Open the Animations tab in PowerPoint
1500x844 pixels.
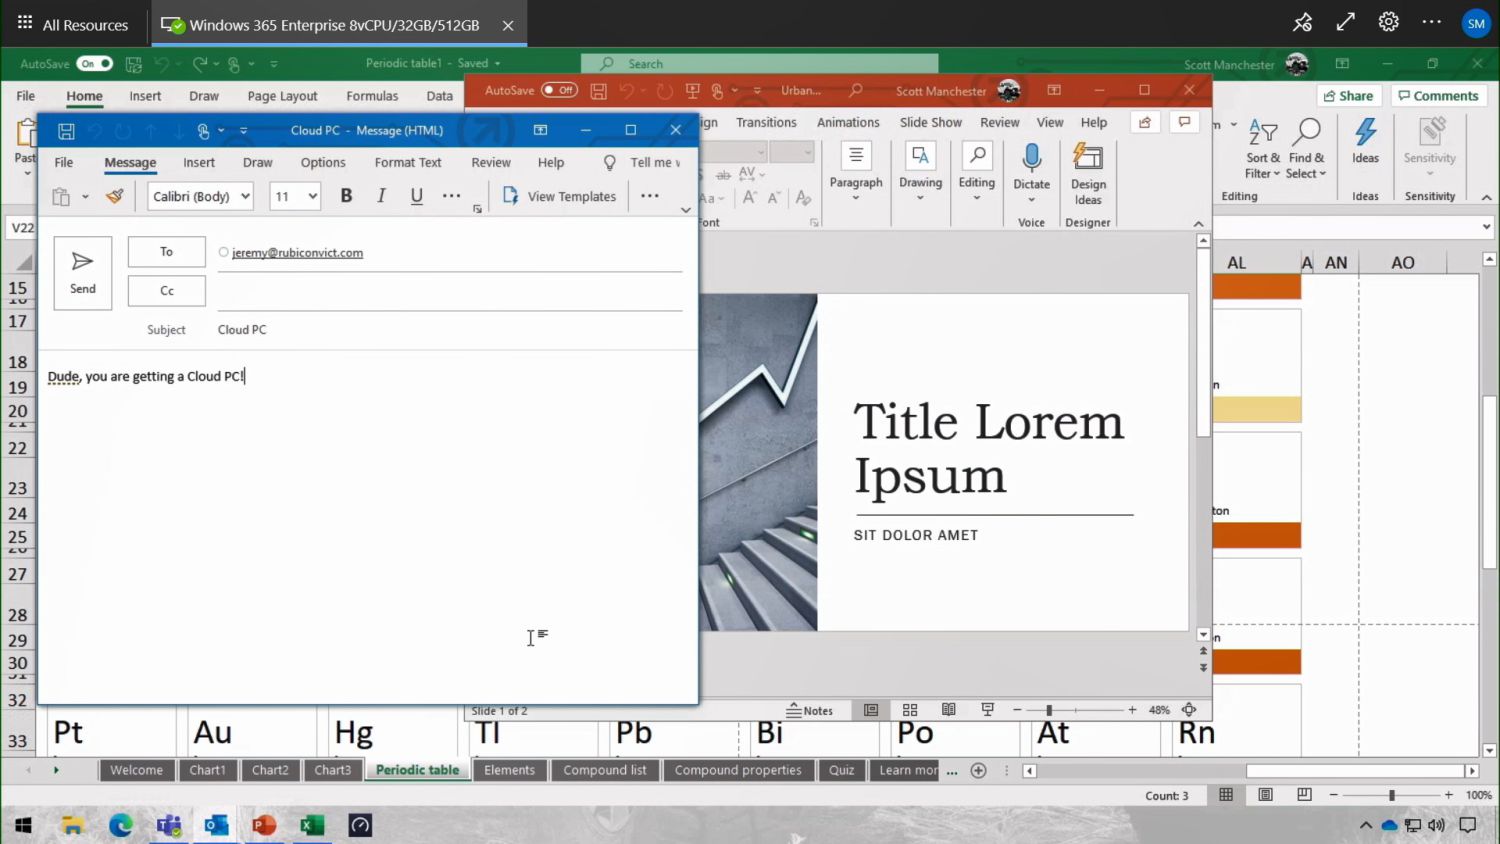click(848, 122)
